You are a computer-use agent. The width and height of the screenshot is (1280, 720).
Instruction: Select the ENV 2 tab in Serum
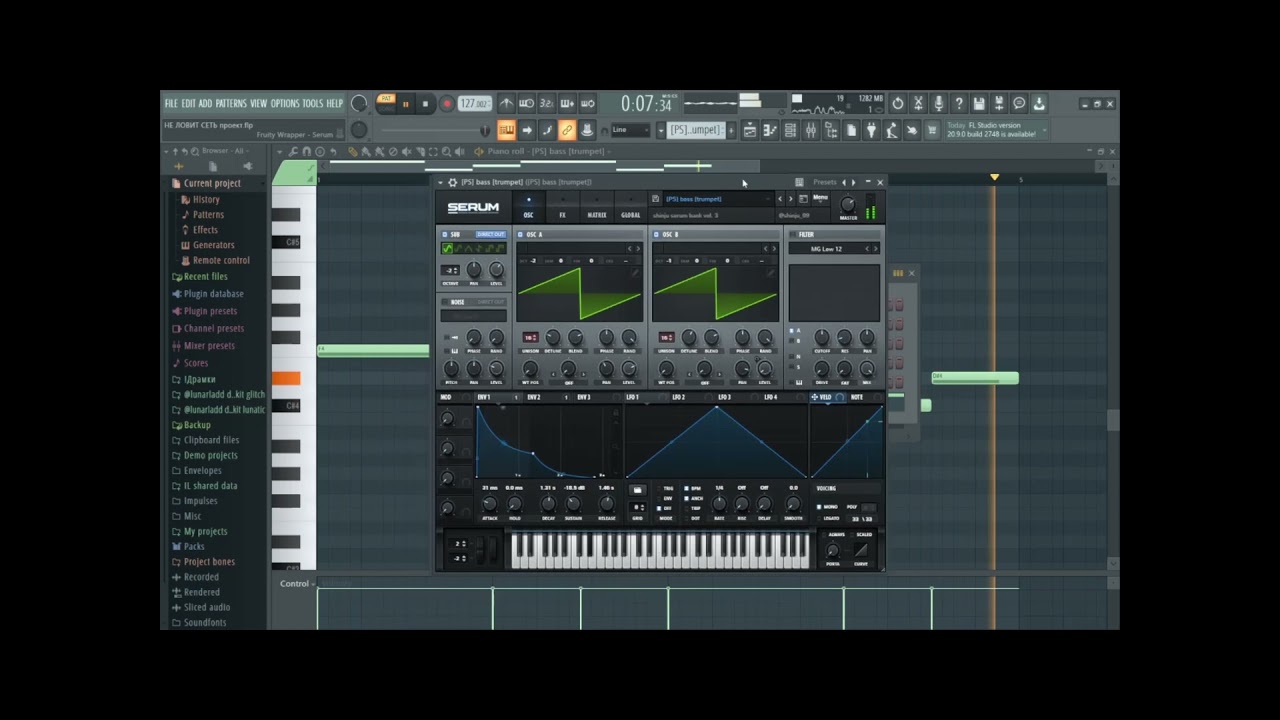[x=533, y=397]
